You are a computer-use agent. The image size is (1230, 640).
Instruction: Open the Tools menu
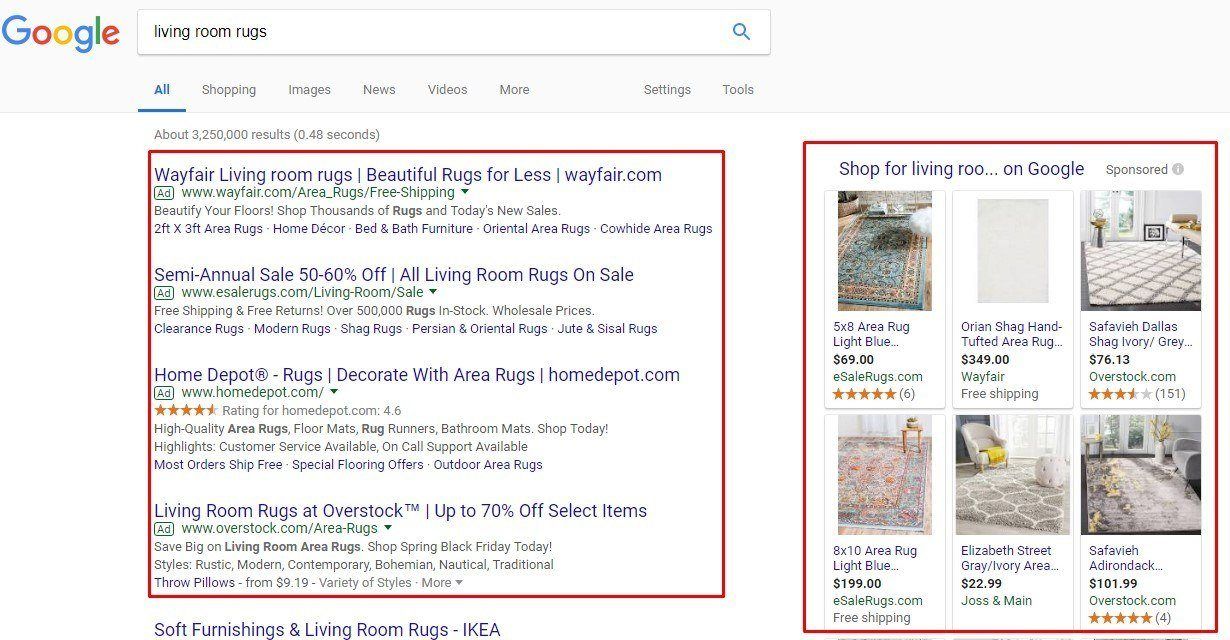[x=738, y=89]
